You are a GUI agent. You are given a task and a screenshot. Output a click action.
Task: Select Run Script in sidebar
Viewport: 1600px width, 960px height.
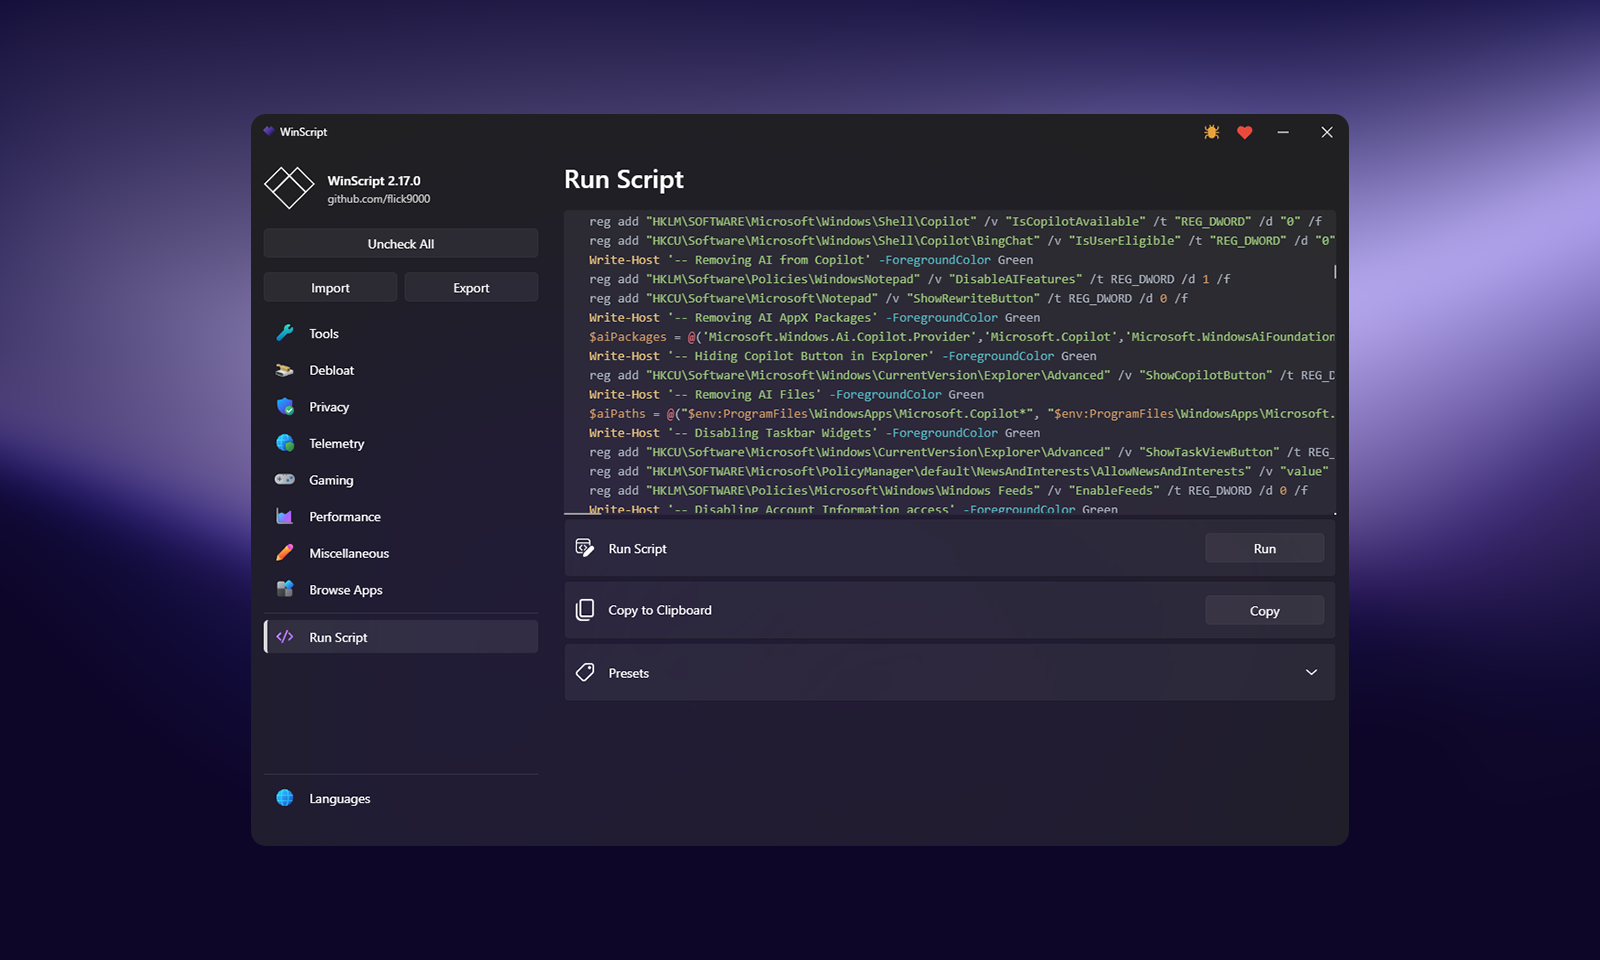coord(401,637)
